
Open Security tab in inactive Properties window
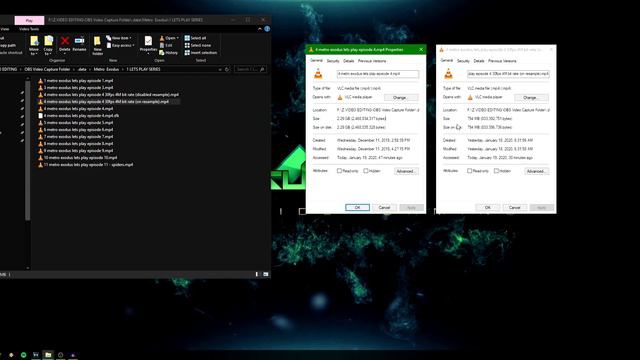tap(463, 61)
